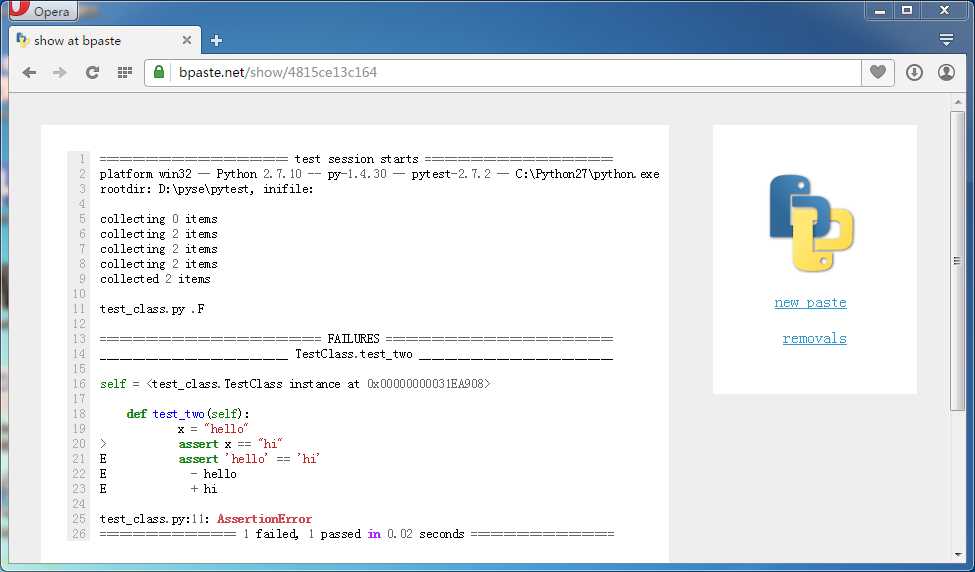
Task: Open the 'removals' link
Action: 815,339
